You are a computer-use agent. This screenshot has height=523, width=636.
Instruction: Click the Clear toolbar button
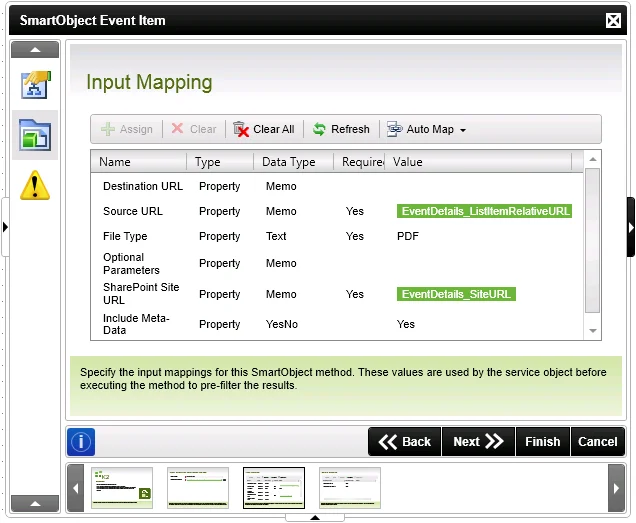click(x=194, y=129)
